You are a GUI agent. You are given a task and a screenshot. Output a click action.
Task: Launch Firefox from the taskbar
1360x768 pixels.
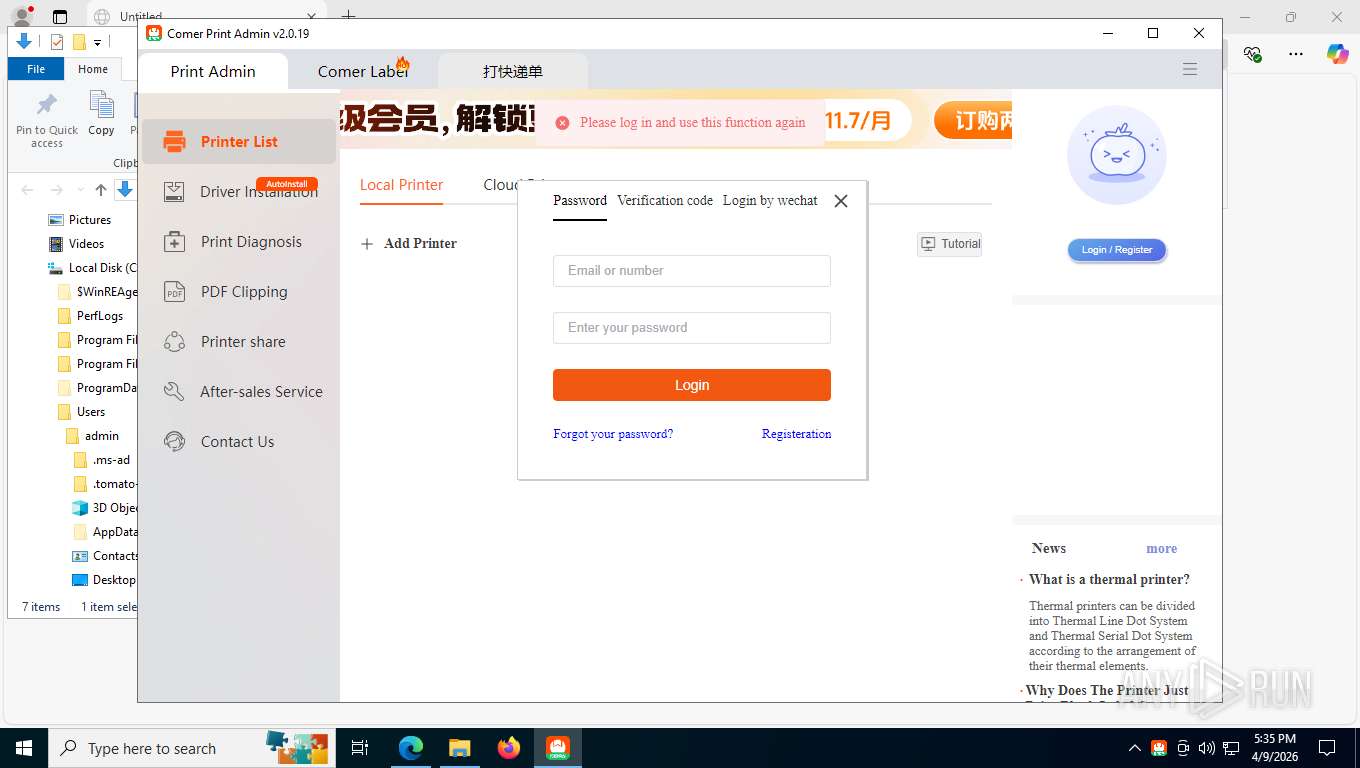coord(509,748)
